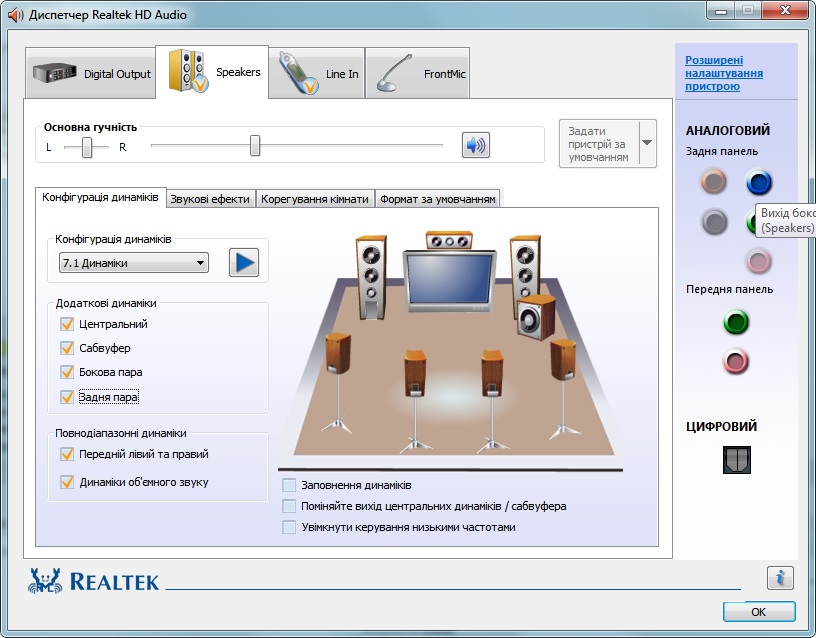The width and height of the screenshot is (816, 638).
Task: Click the subwoofer in the room diagram
Action: pos(536,317)
